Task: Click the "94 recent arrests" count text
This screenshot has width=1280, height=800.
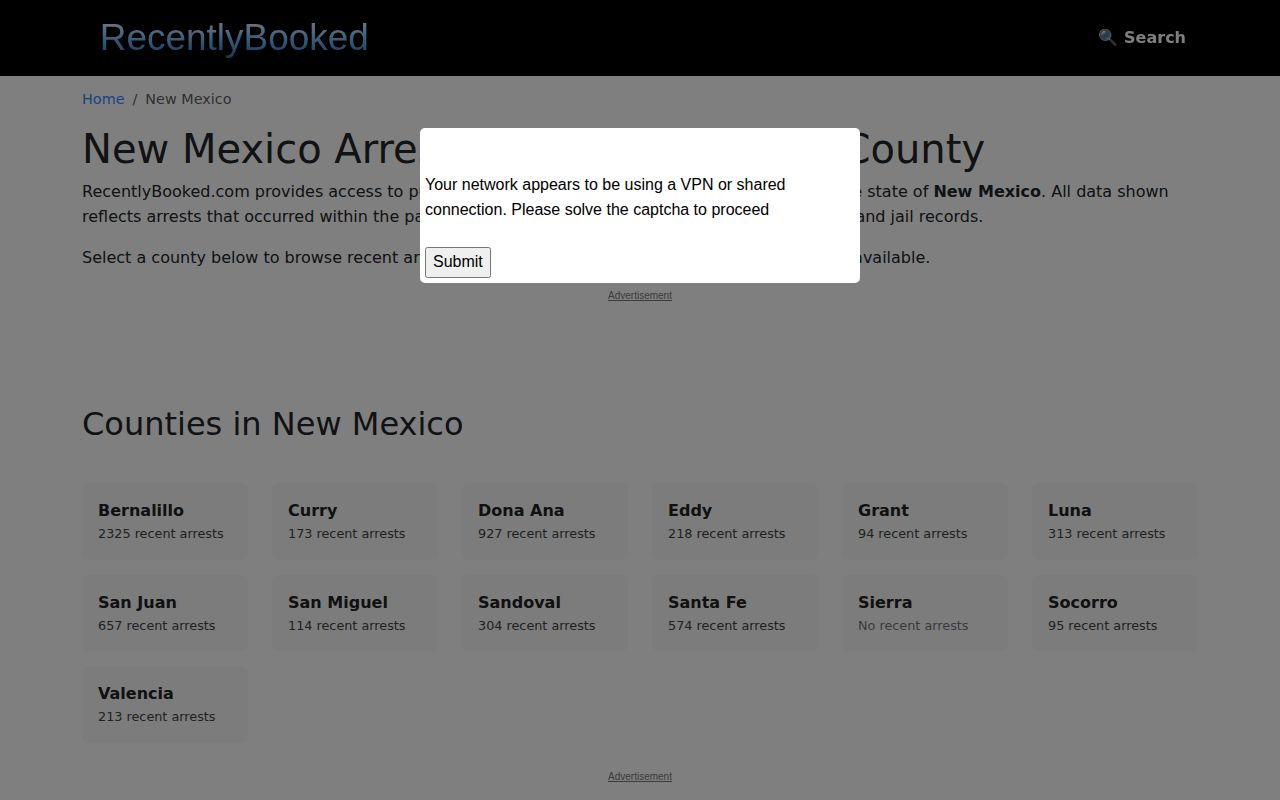Action: pos(912,534)
